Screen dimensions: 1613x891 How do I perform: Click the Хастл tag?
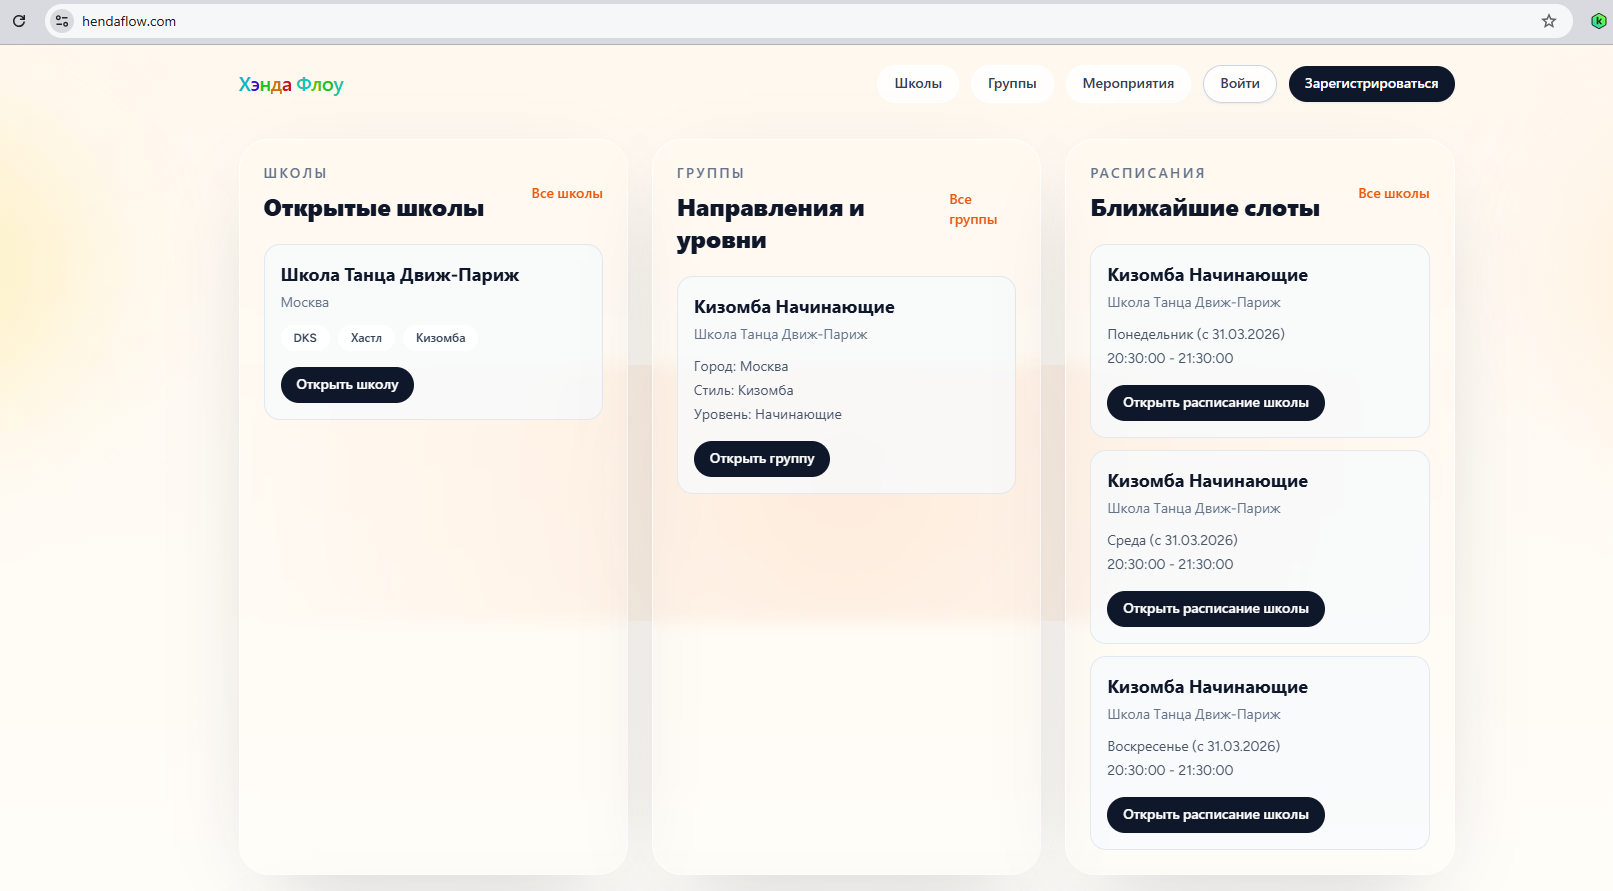pyautogui.click(x=366, y=338)
